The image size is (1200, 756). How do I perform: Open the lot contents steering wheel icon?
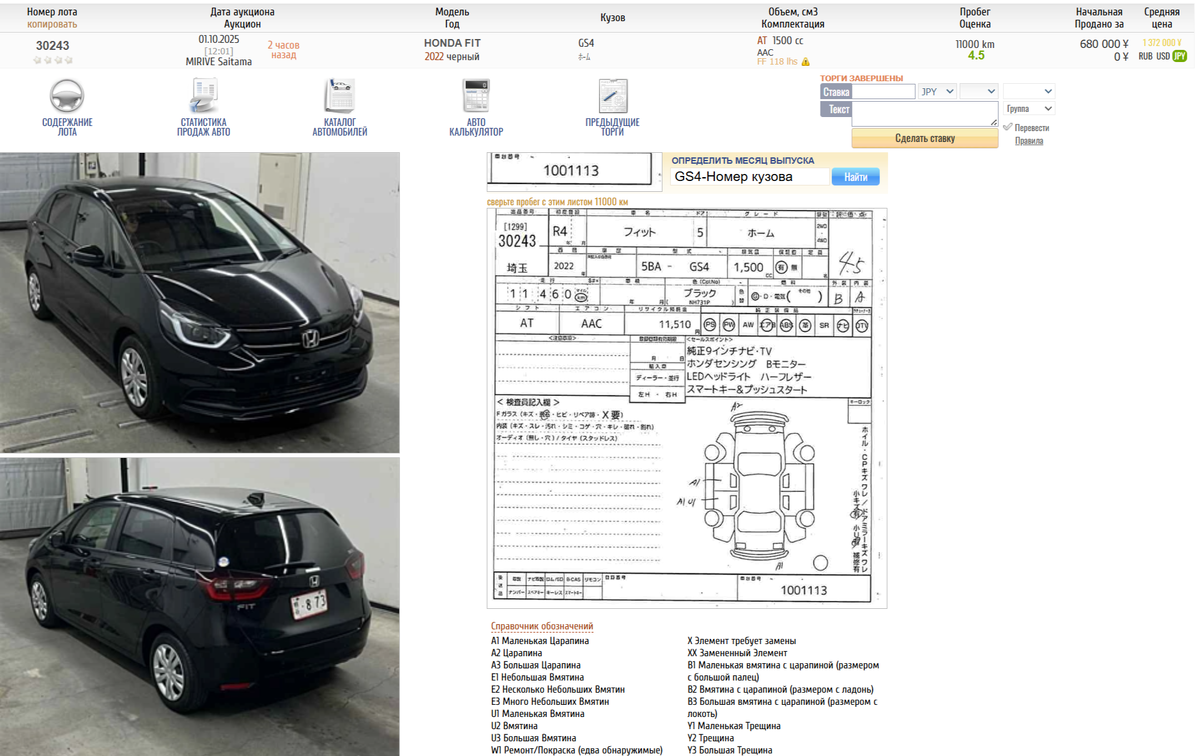[x=67, y=96]
